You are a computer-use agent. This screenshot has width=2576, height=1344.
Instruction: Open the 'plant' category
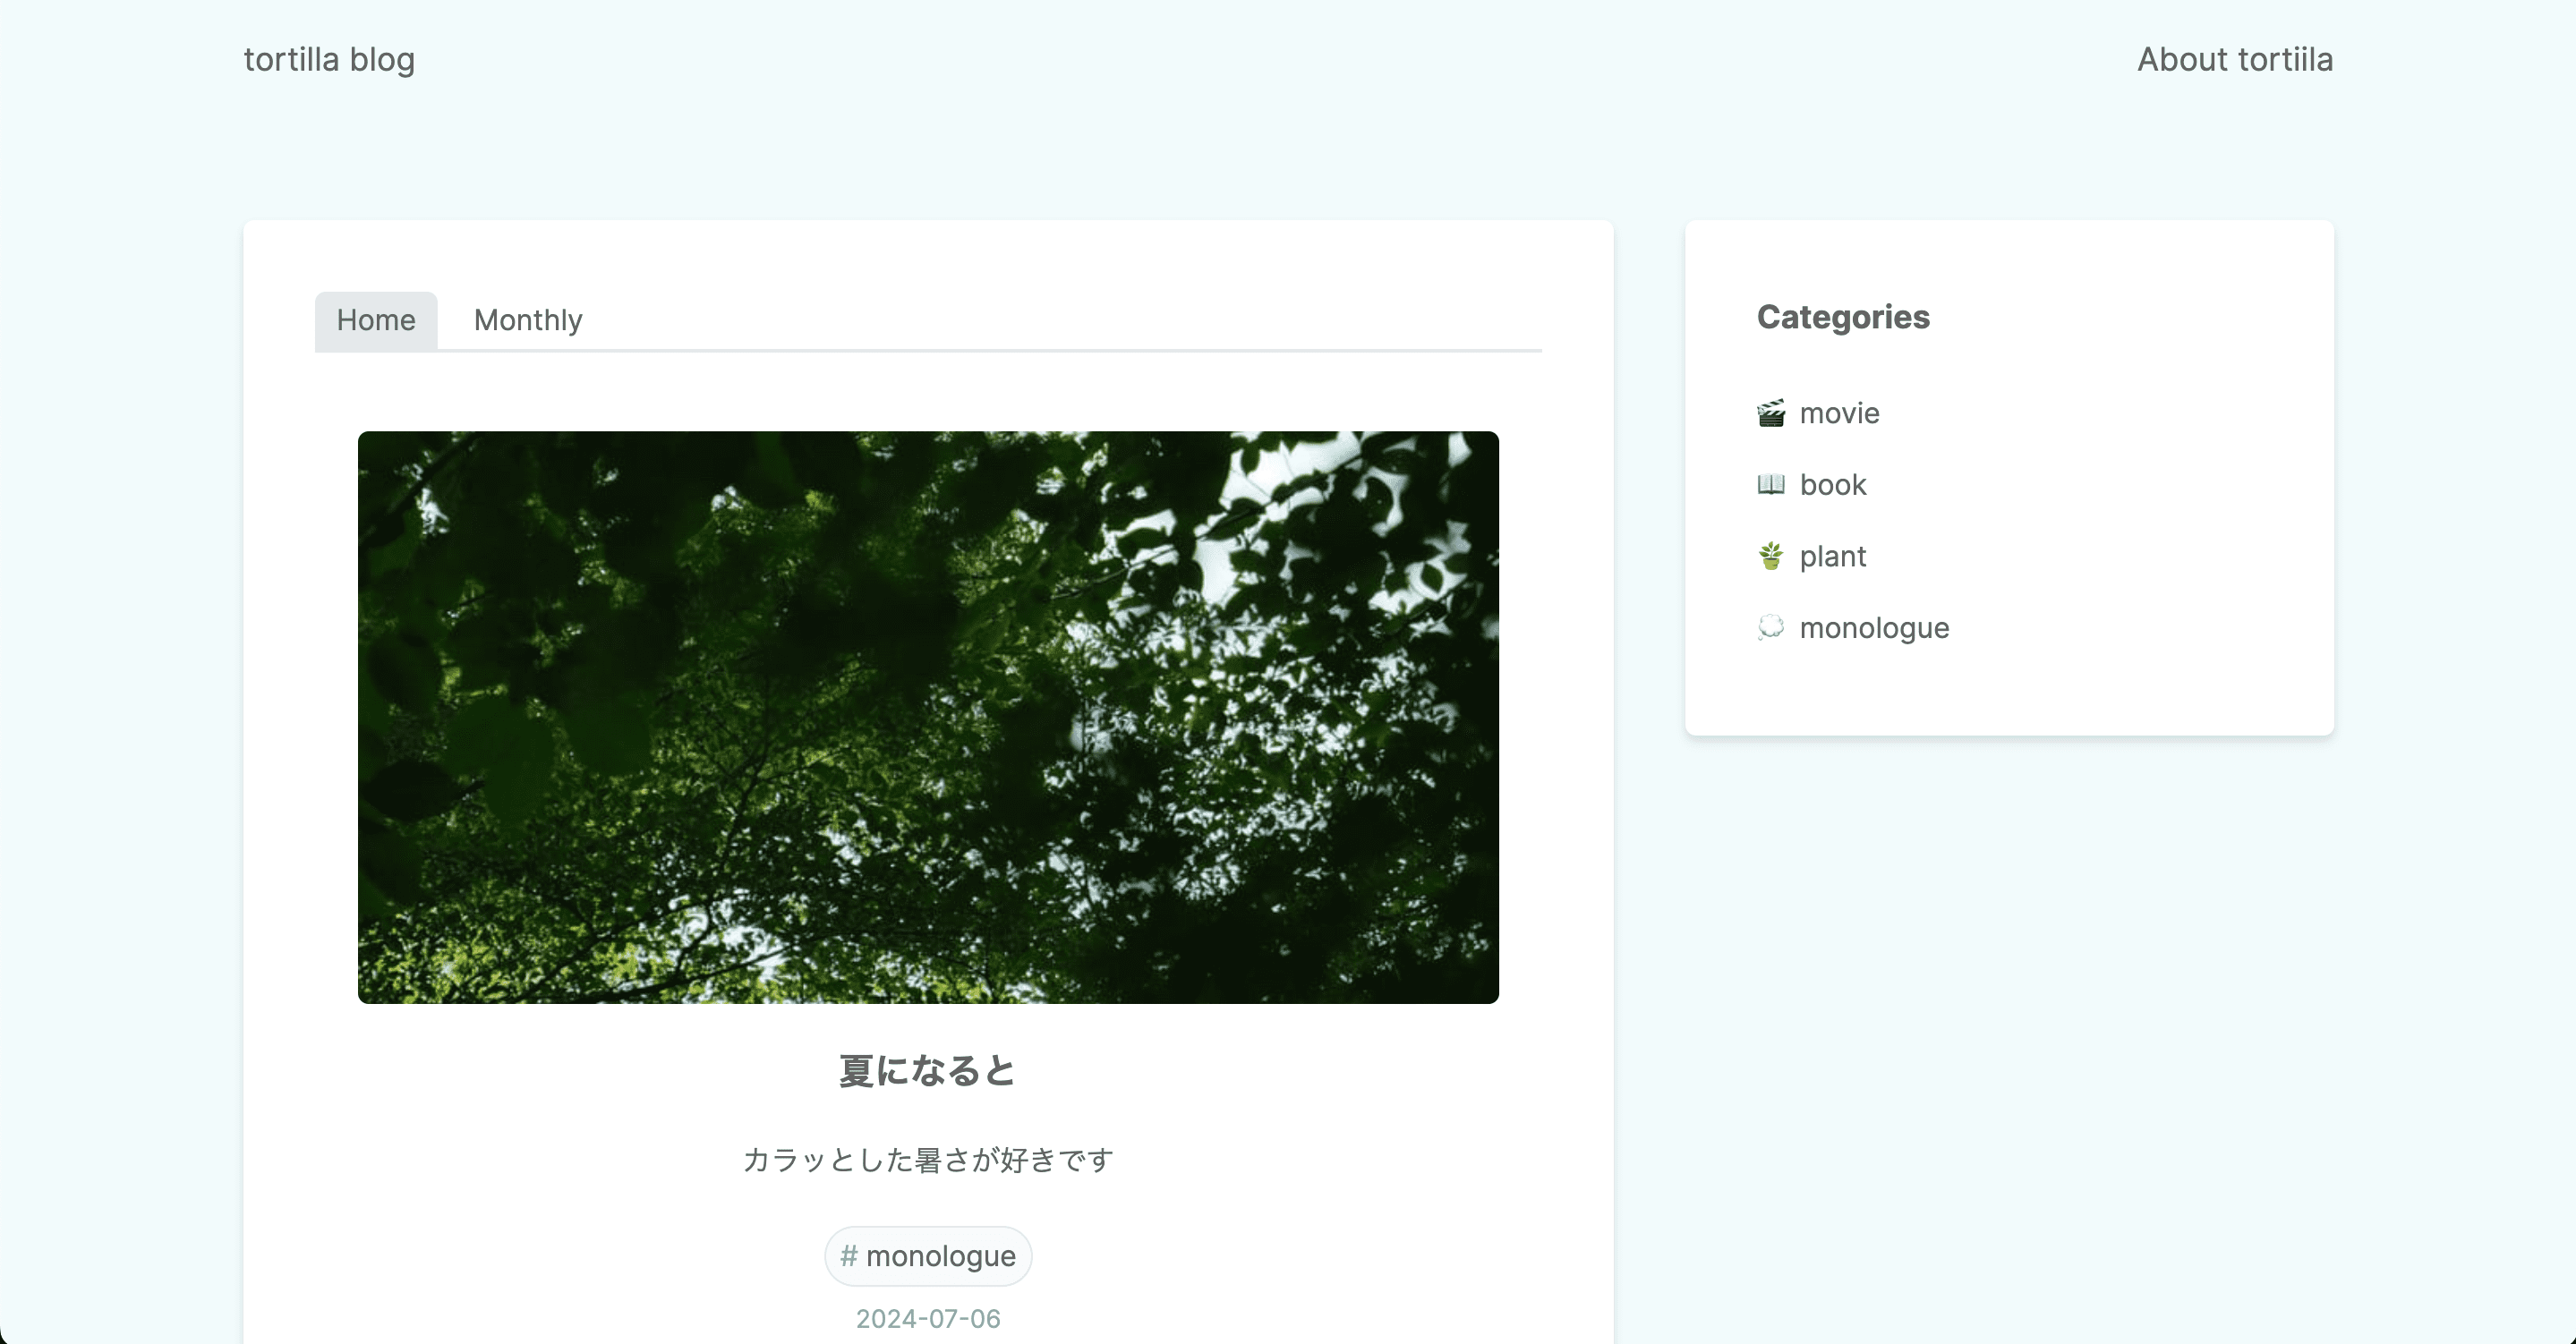1833,556
